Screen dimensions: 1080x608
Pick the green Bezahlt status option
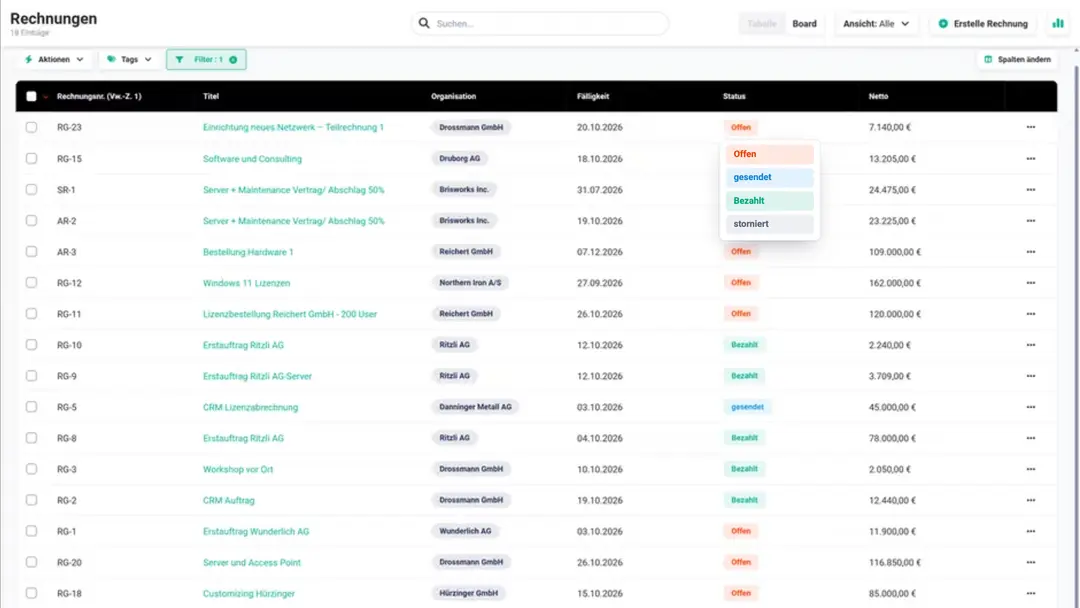[769, 201]
